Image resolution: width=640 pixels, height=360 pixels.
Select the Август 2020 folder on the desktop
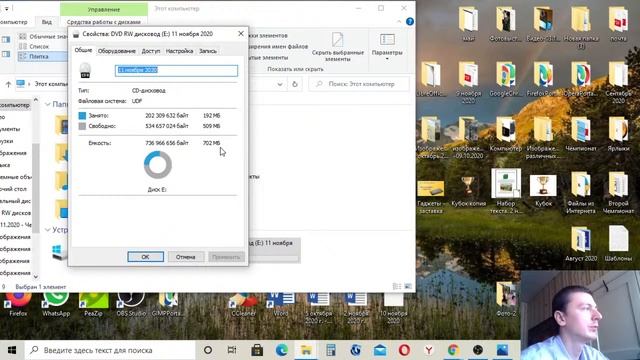pos(581,244)
